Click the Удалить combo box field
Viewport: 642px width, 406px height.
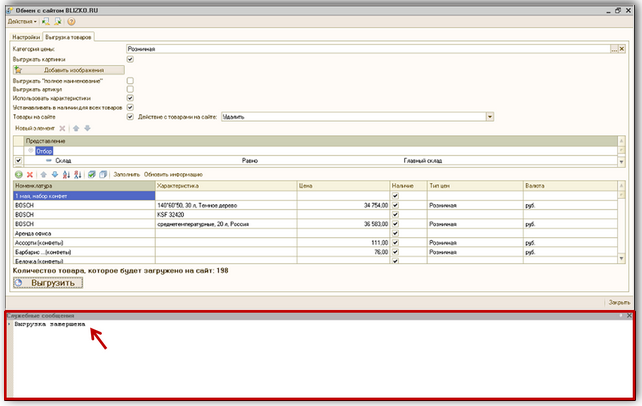pyautogui.click(x=353, y=117)
